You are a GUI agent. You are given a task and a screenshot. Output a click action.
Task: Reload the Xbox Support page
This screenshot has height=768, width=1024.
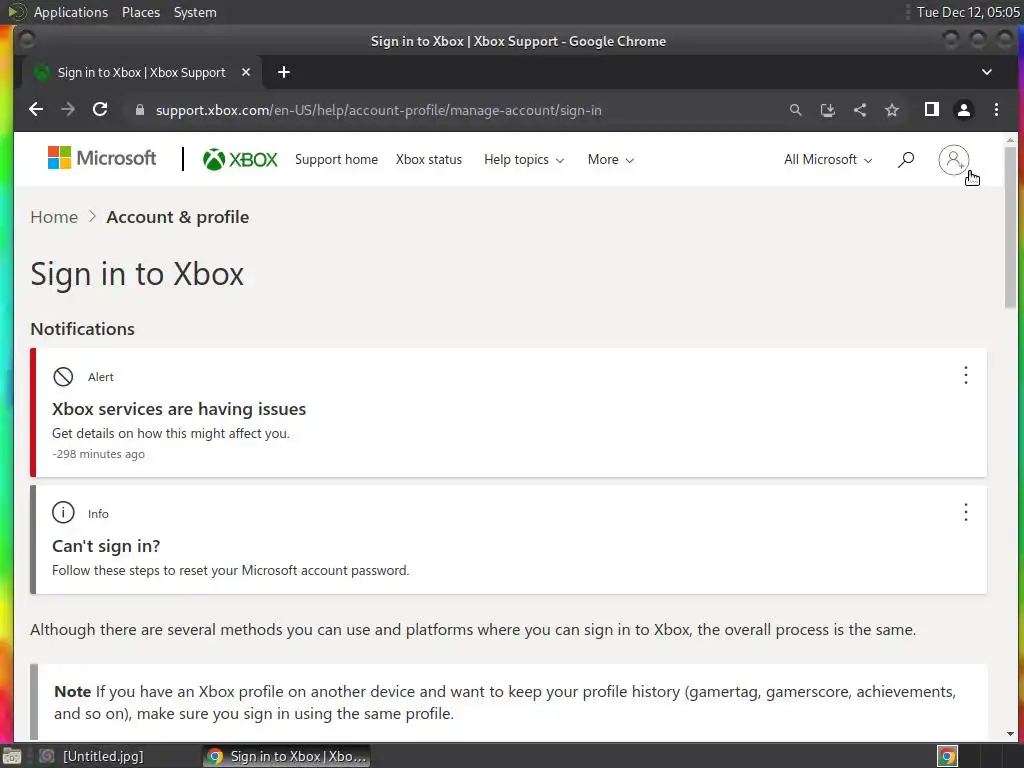point(100,110)
